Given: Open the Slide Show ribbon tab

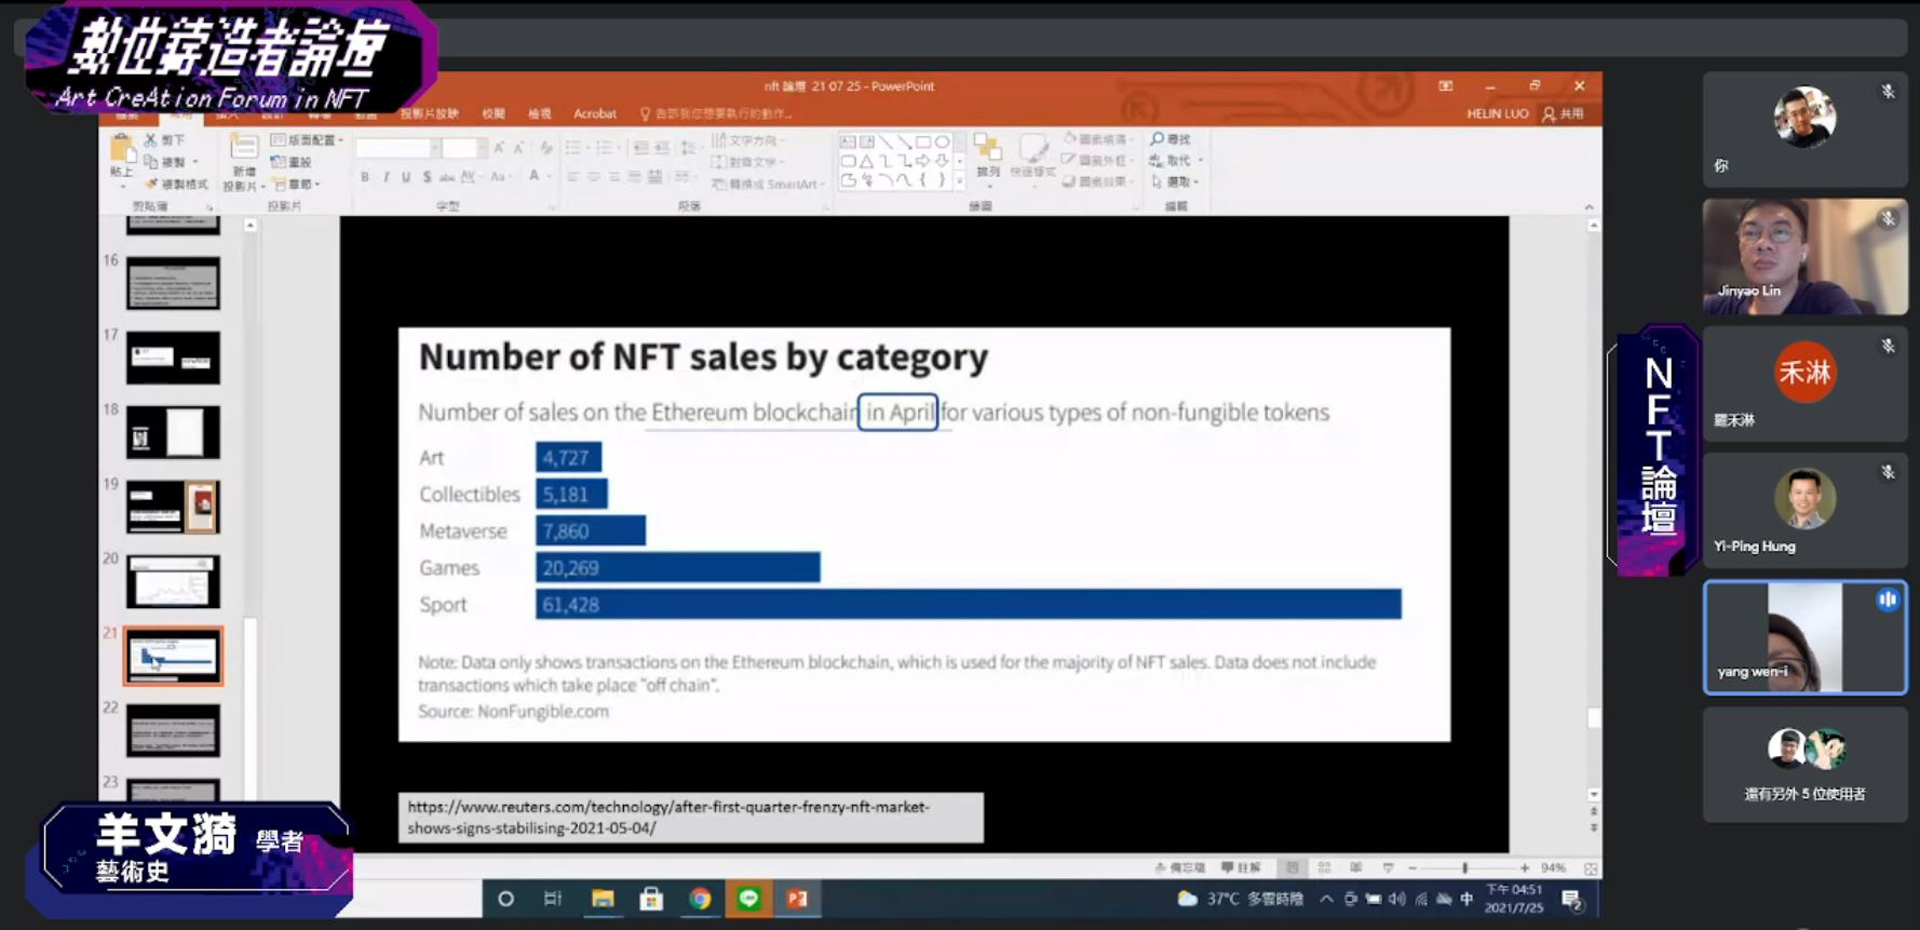Looking at the screenshot, I should coord(429,113).
